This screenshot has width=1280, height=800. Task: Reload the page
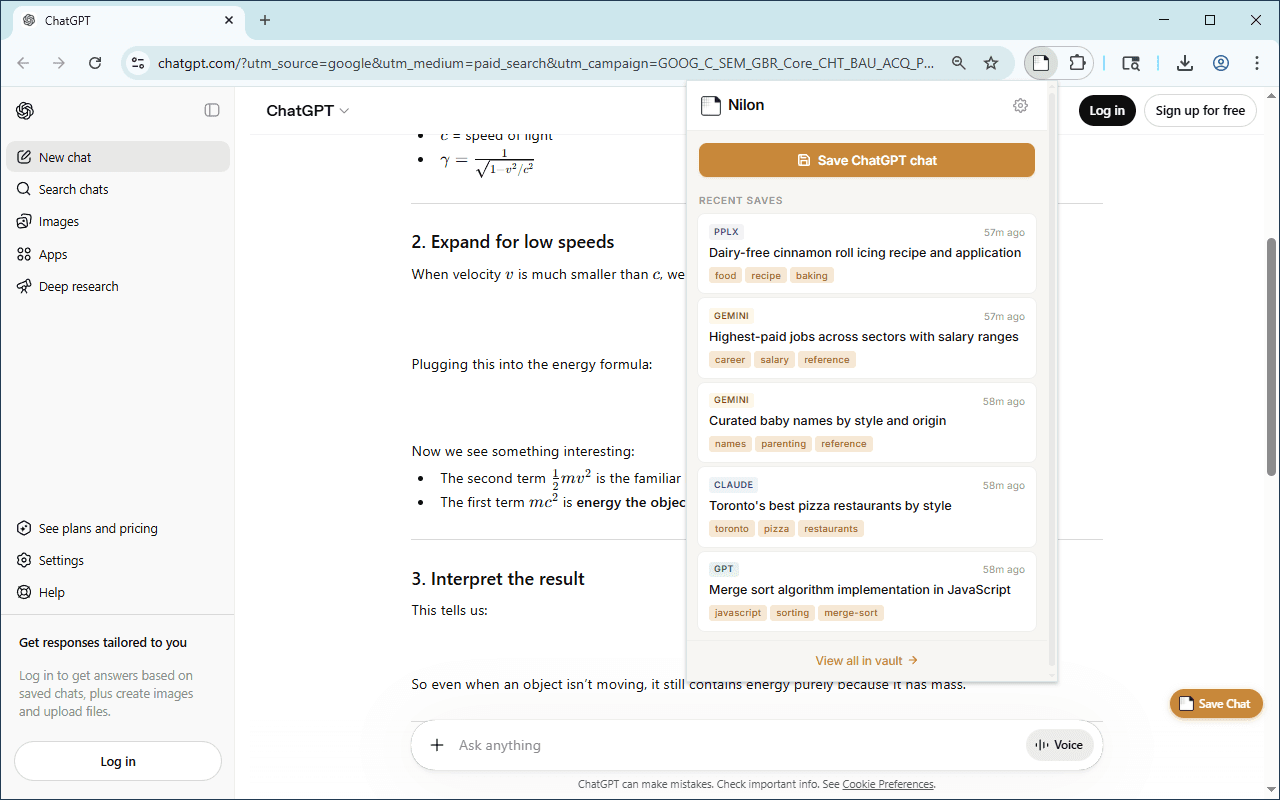coord(95,63)
